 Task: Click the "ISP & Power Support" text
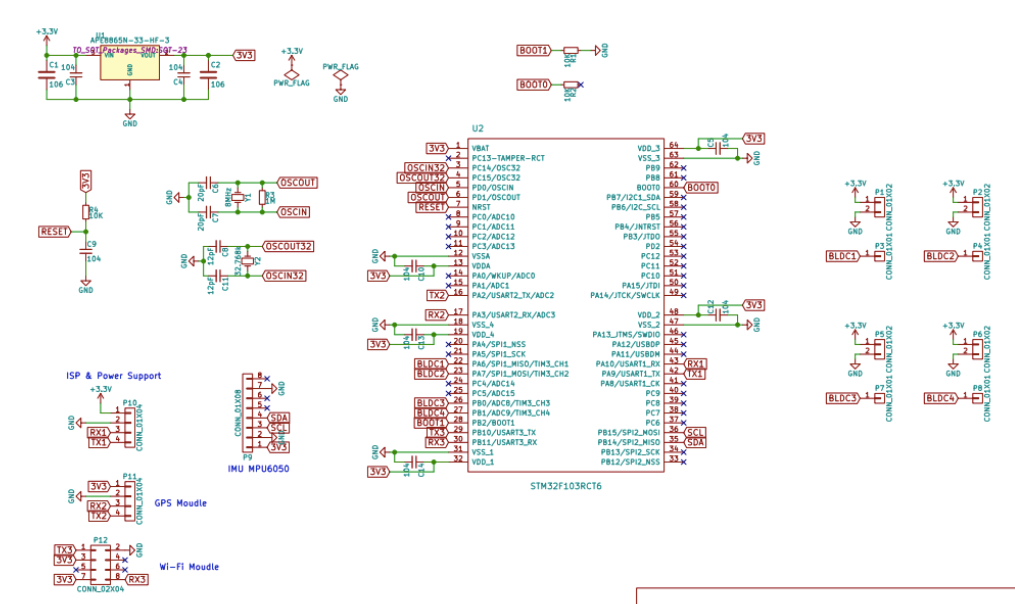pyautogui.click(x=113, y=376)
